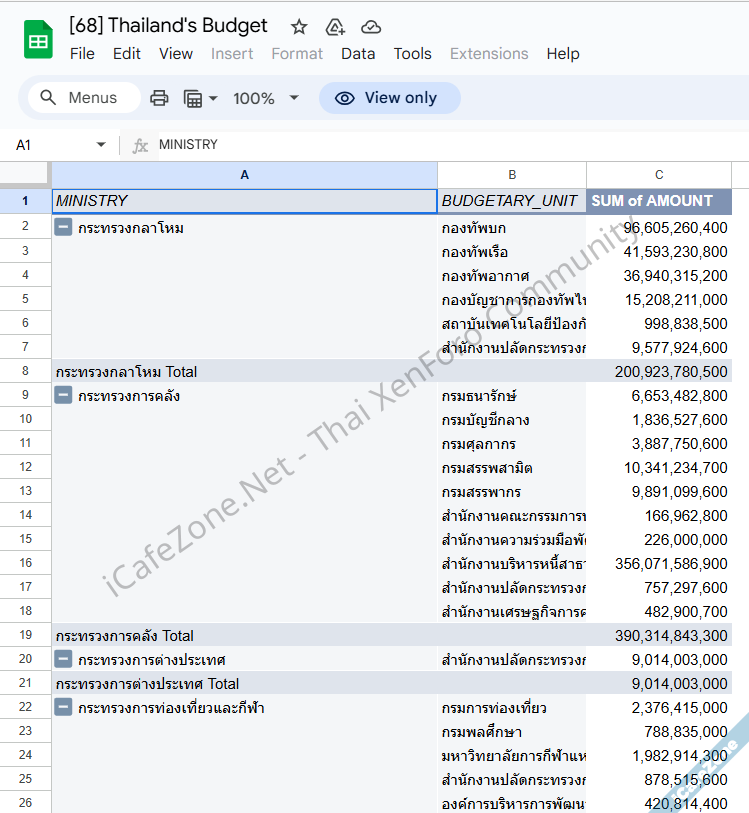The image size is (749, 813).
Task: Collapse the กระทรวงการคลัง pivot group
Action: tap(63, 396)
